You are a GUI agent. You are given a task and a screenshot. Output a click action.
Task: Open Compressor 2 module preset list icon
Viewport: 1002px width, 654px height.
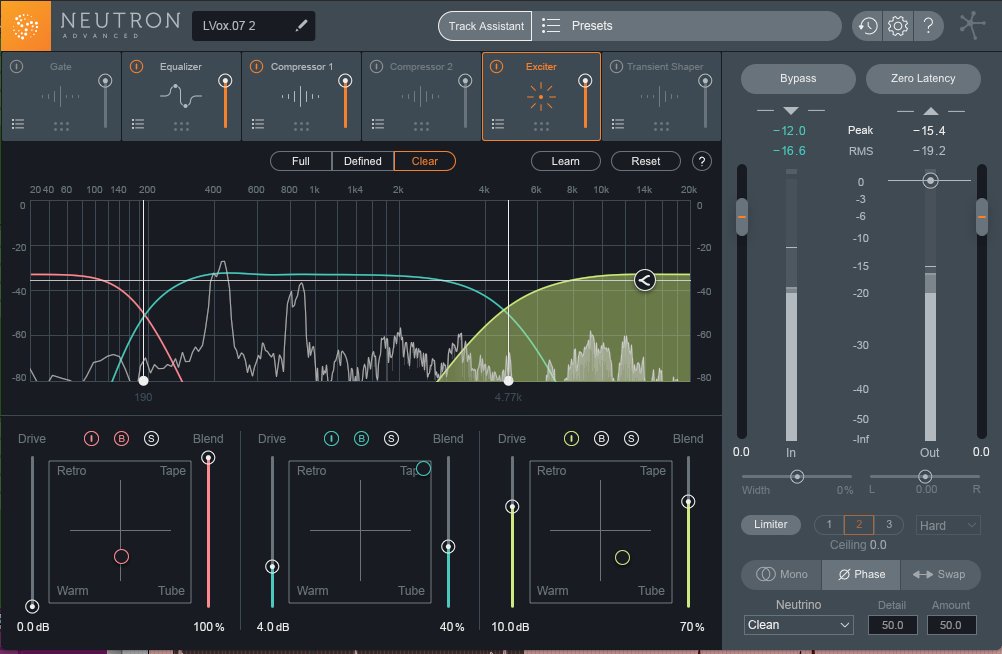378,124
